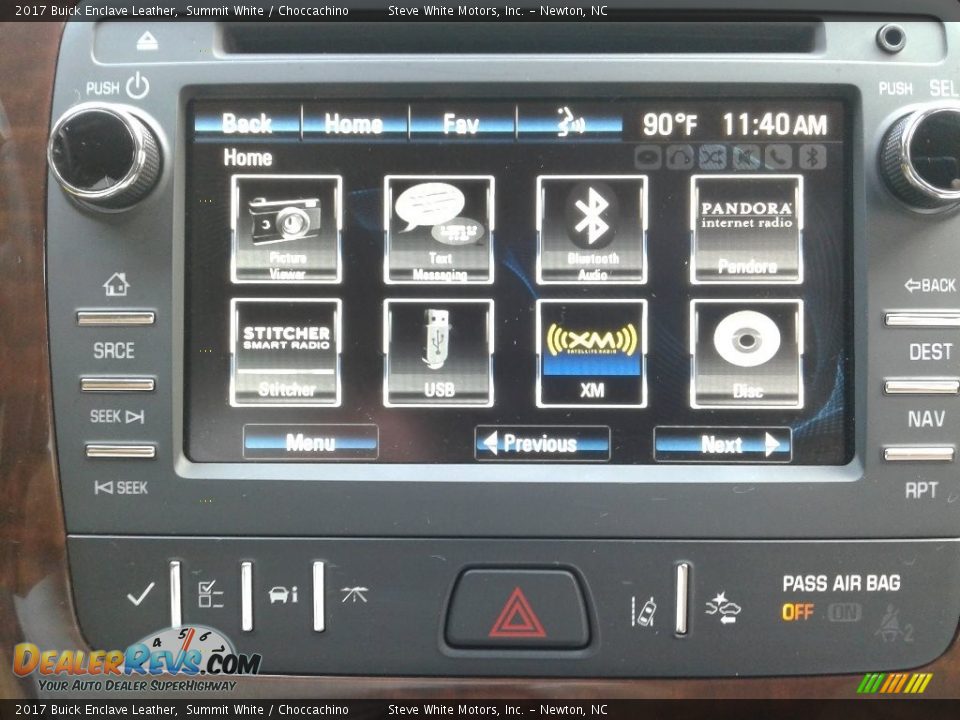Open Stitcher Smart Radio
The width and height of the screenshot is (960, 720).
click(286, 353)
